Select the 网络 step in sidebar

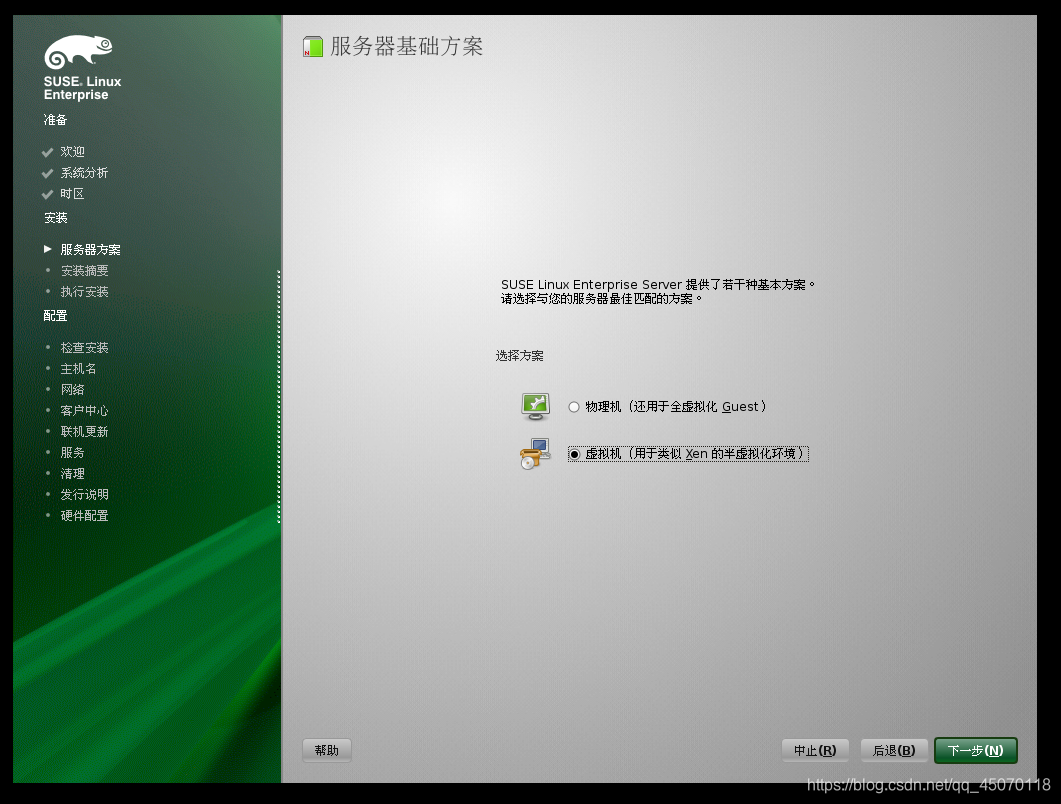pos(72,390)
